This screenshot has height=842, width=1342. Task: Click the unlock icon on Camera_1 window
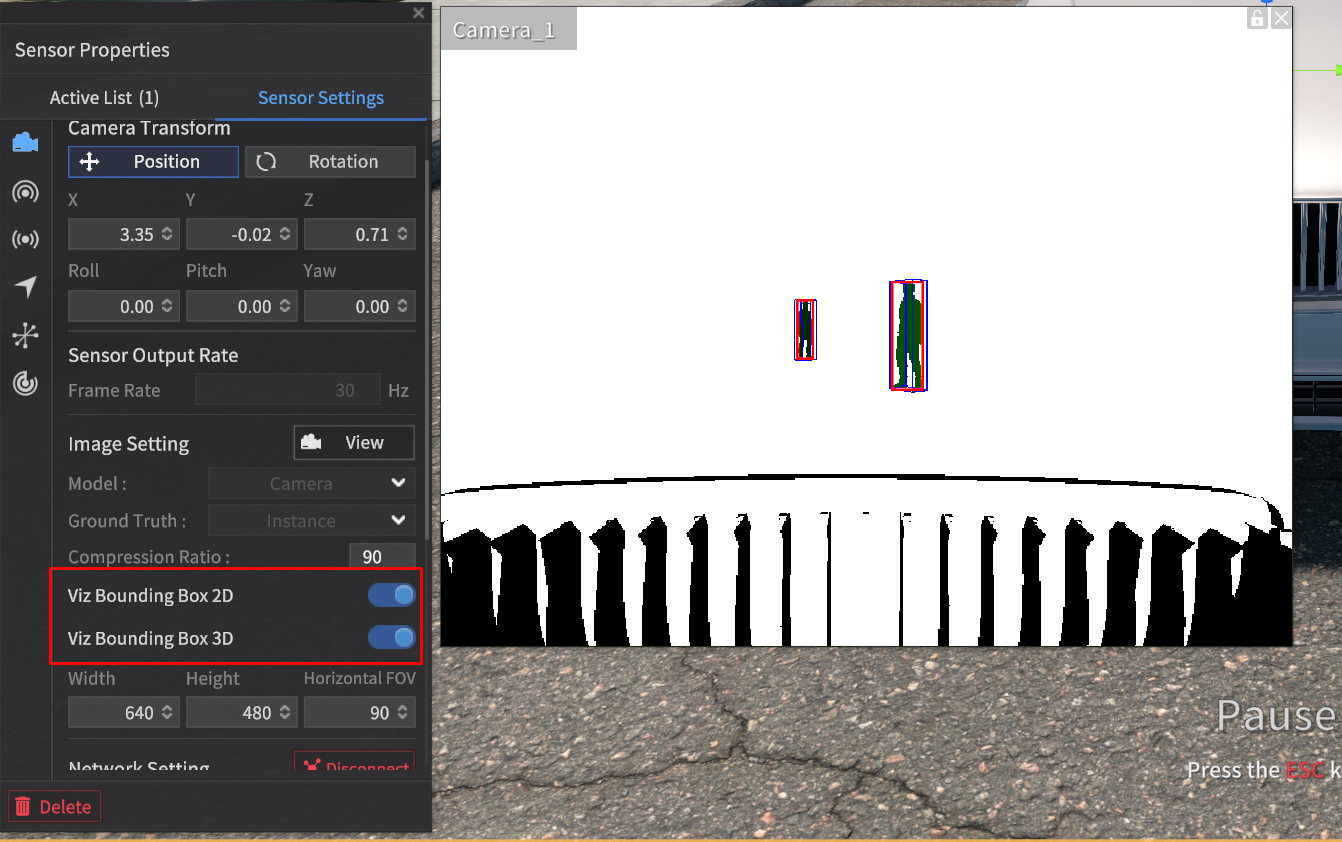pos(1258,18)
